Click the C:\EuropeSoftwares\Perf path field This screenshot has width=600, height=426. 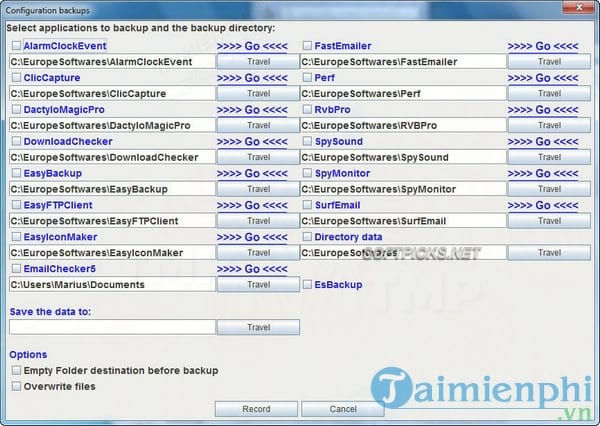(403, 93)
